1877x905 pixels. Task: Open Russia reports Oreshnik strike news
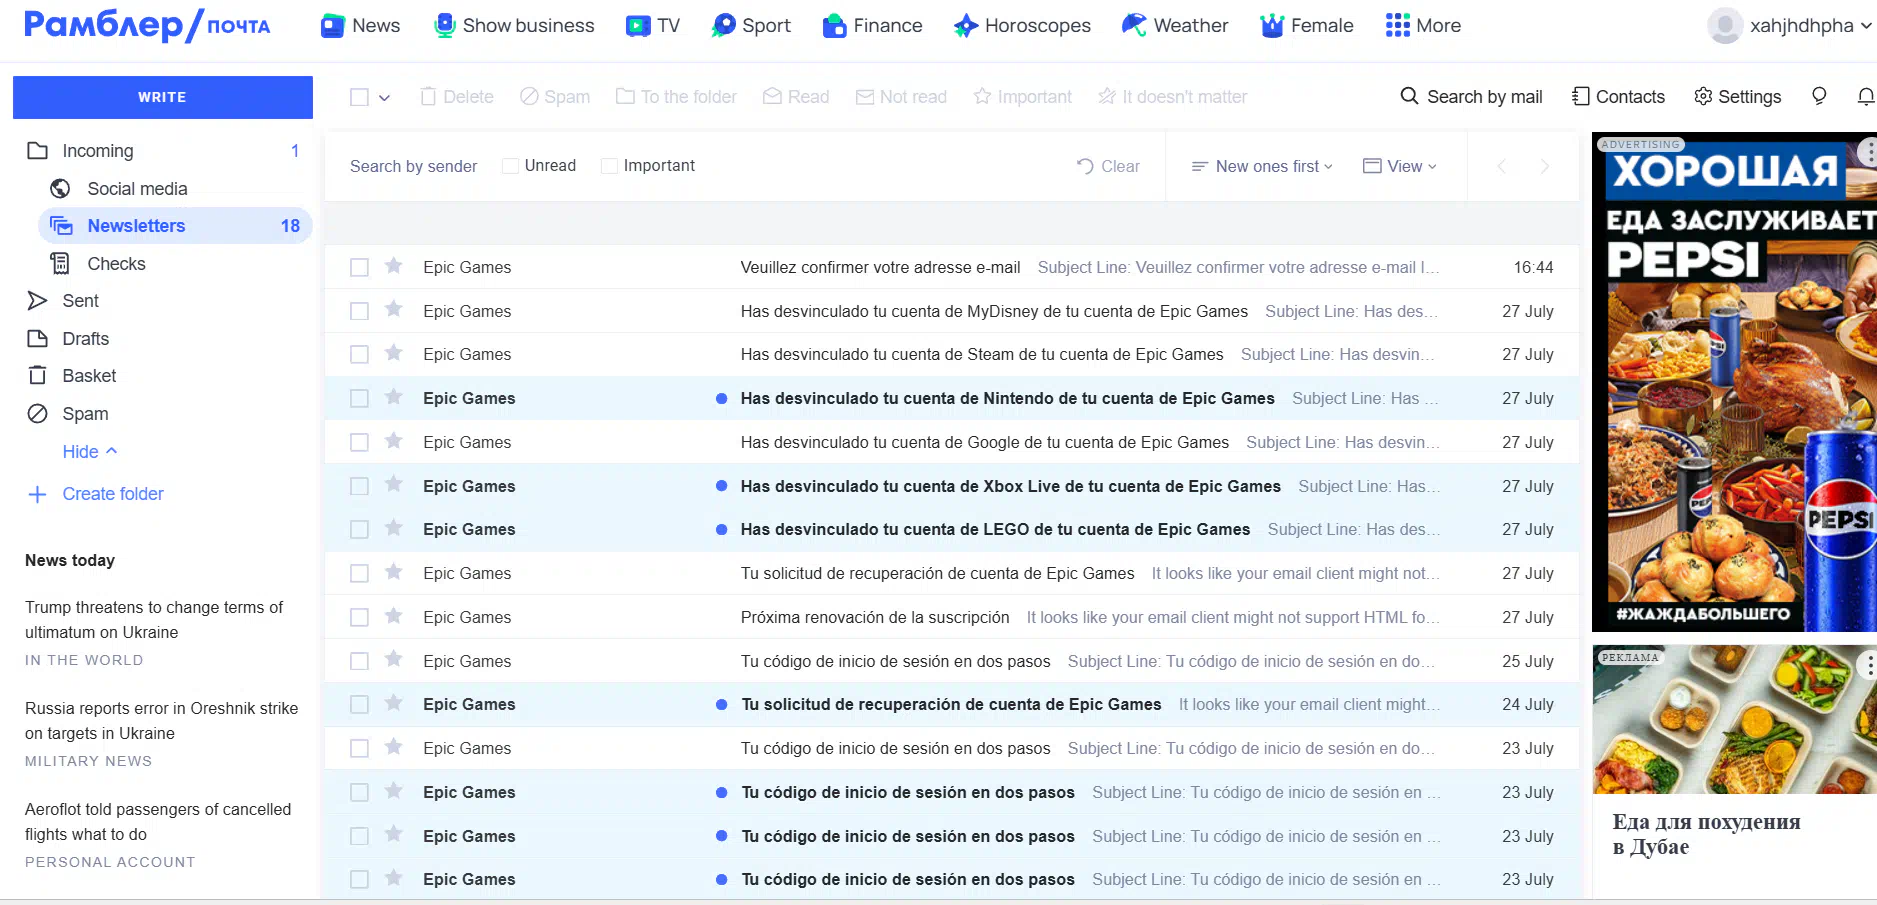point(161,721)
